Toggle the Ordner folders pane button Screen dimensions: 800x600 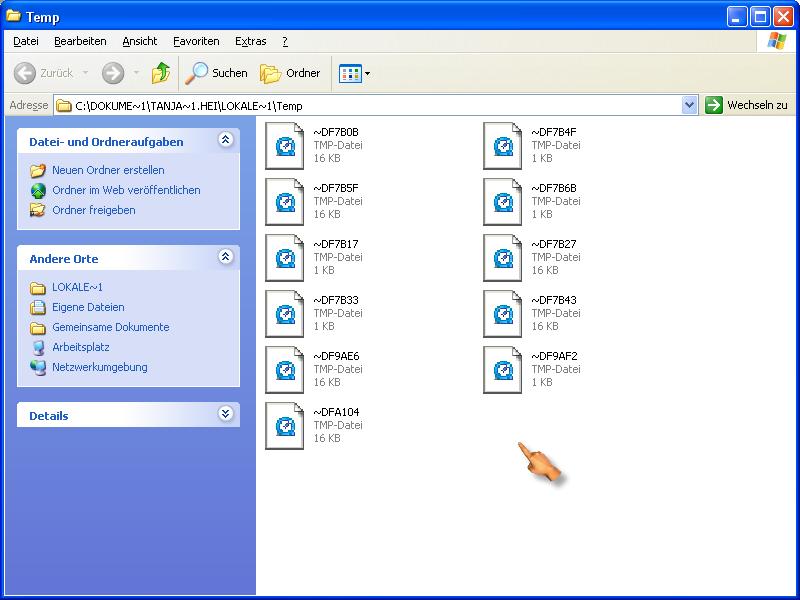click(290, 73)
